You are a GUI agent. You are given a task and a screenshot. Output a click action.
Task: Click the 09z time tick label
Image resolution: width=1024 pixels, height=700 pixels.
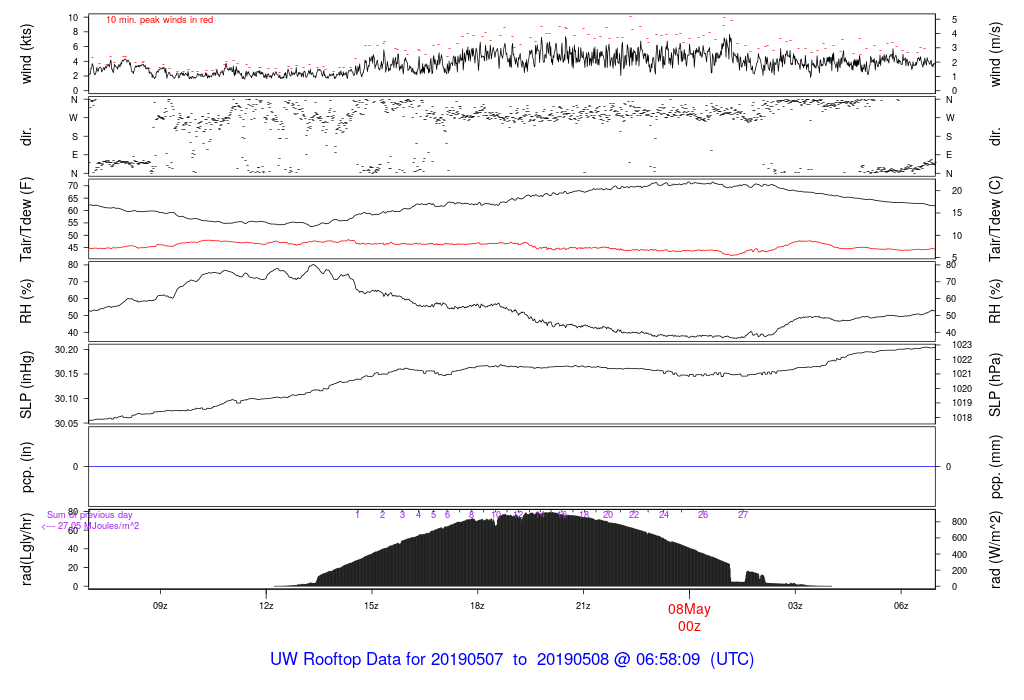tap(160, 606)
